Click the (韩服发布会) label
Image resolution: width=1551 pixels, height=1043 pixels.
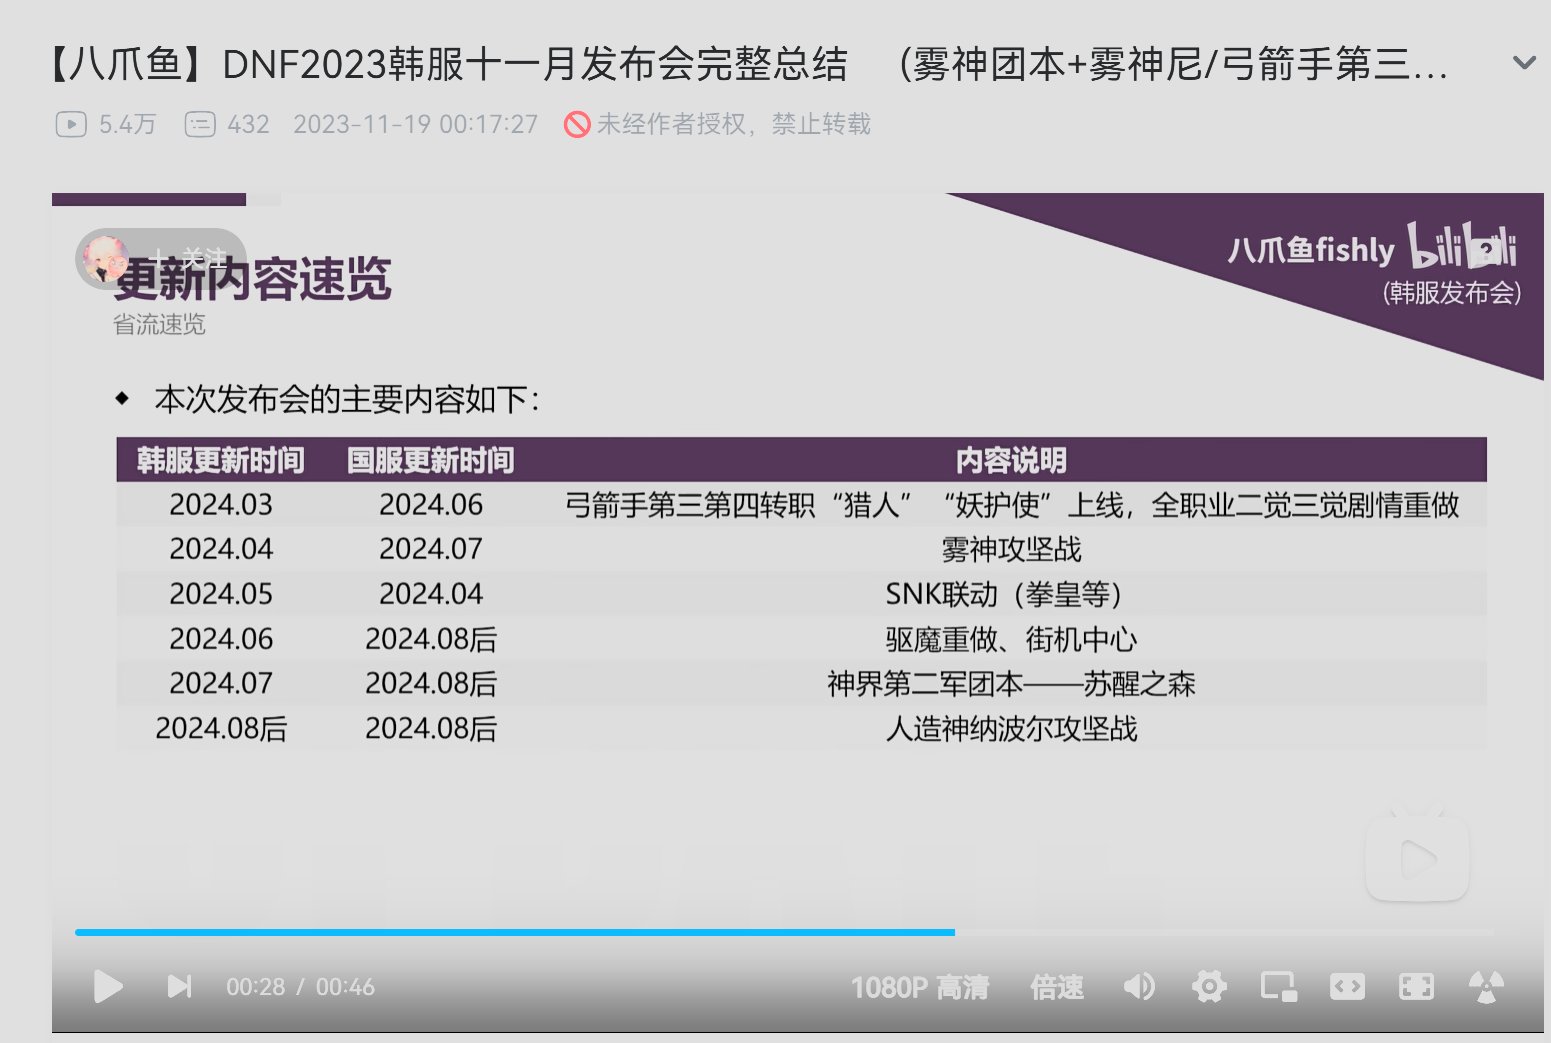click(x=1452, y=293)
